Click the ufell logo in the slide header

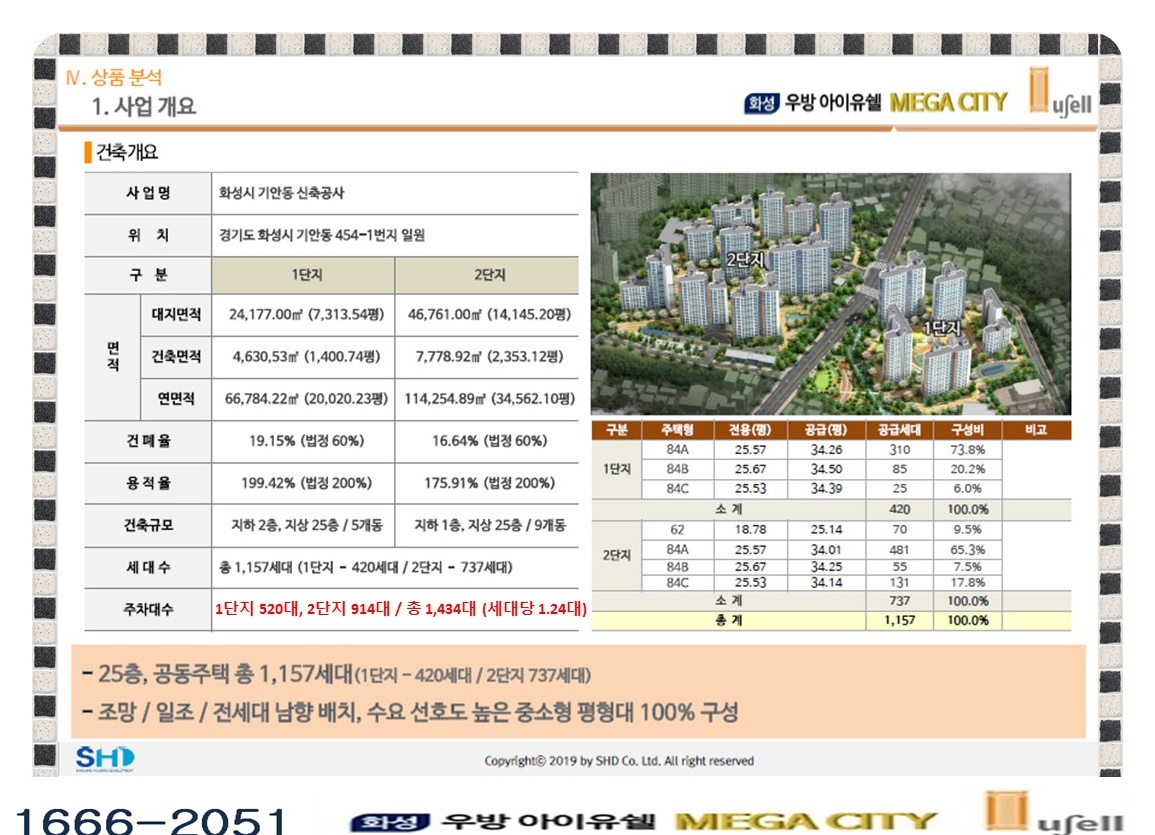click(x=1060, y=93)
